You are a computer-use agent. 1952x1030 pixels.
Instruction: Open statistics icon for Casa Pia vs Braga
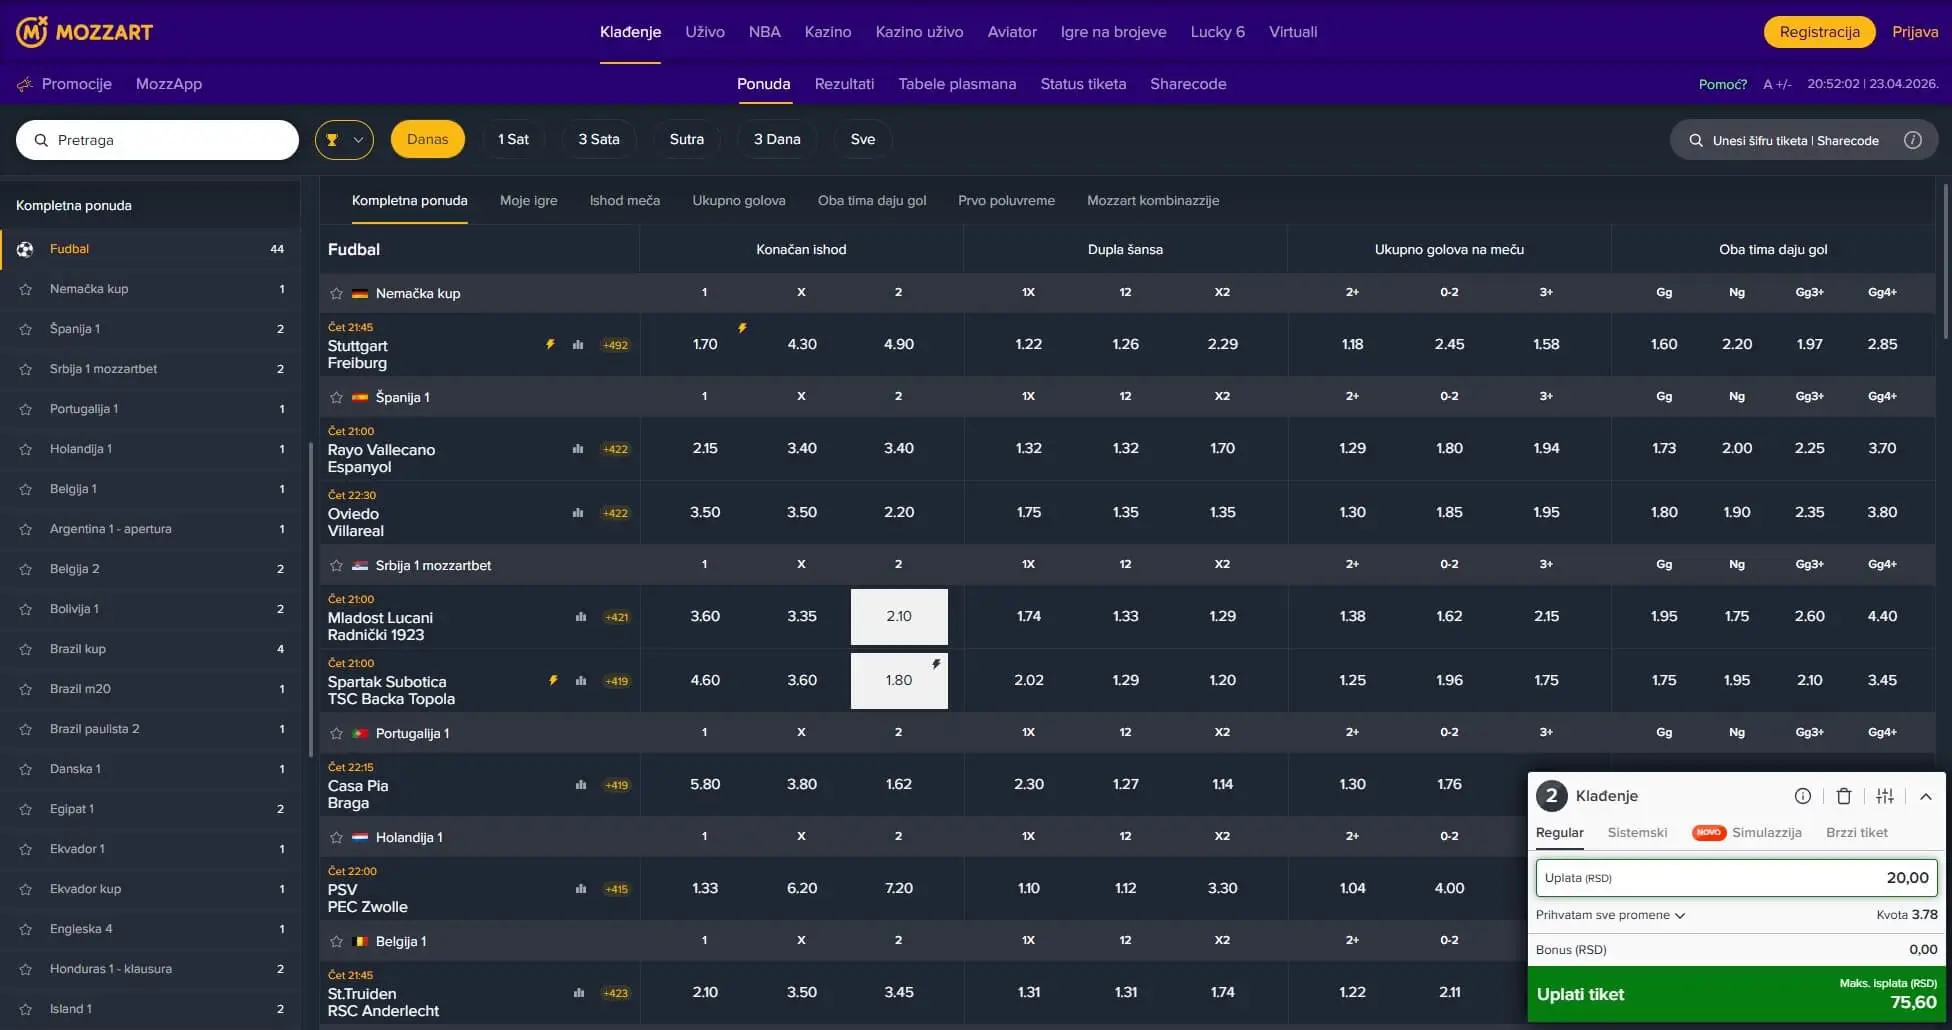tap(581, 785)
